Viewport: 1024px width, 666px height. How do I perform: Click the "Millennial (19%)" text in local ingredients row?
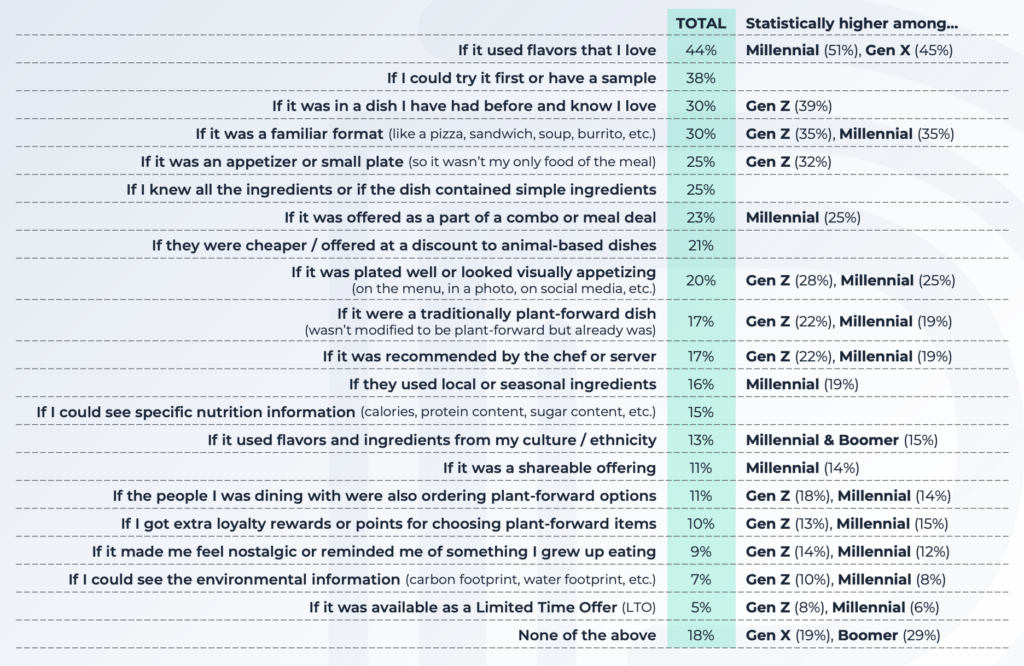802,384
